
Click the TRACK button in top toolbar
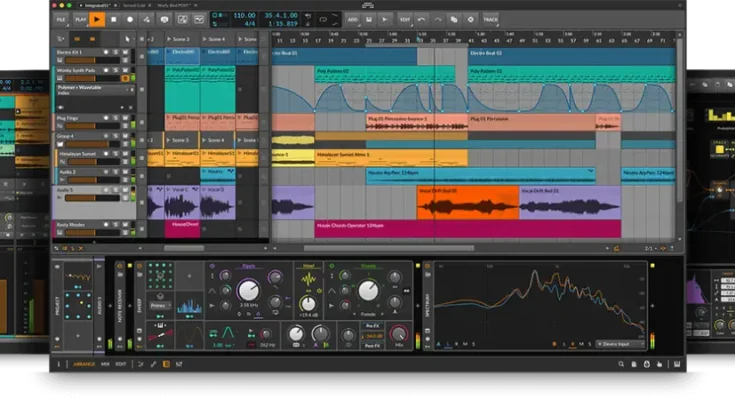pyautogui.click(x=490, y=19)
